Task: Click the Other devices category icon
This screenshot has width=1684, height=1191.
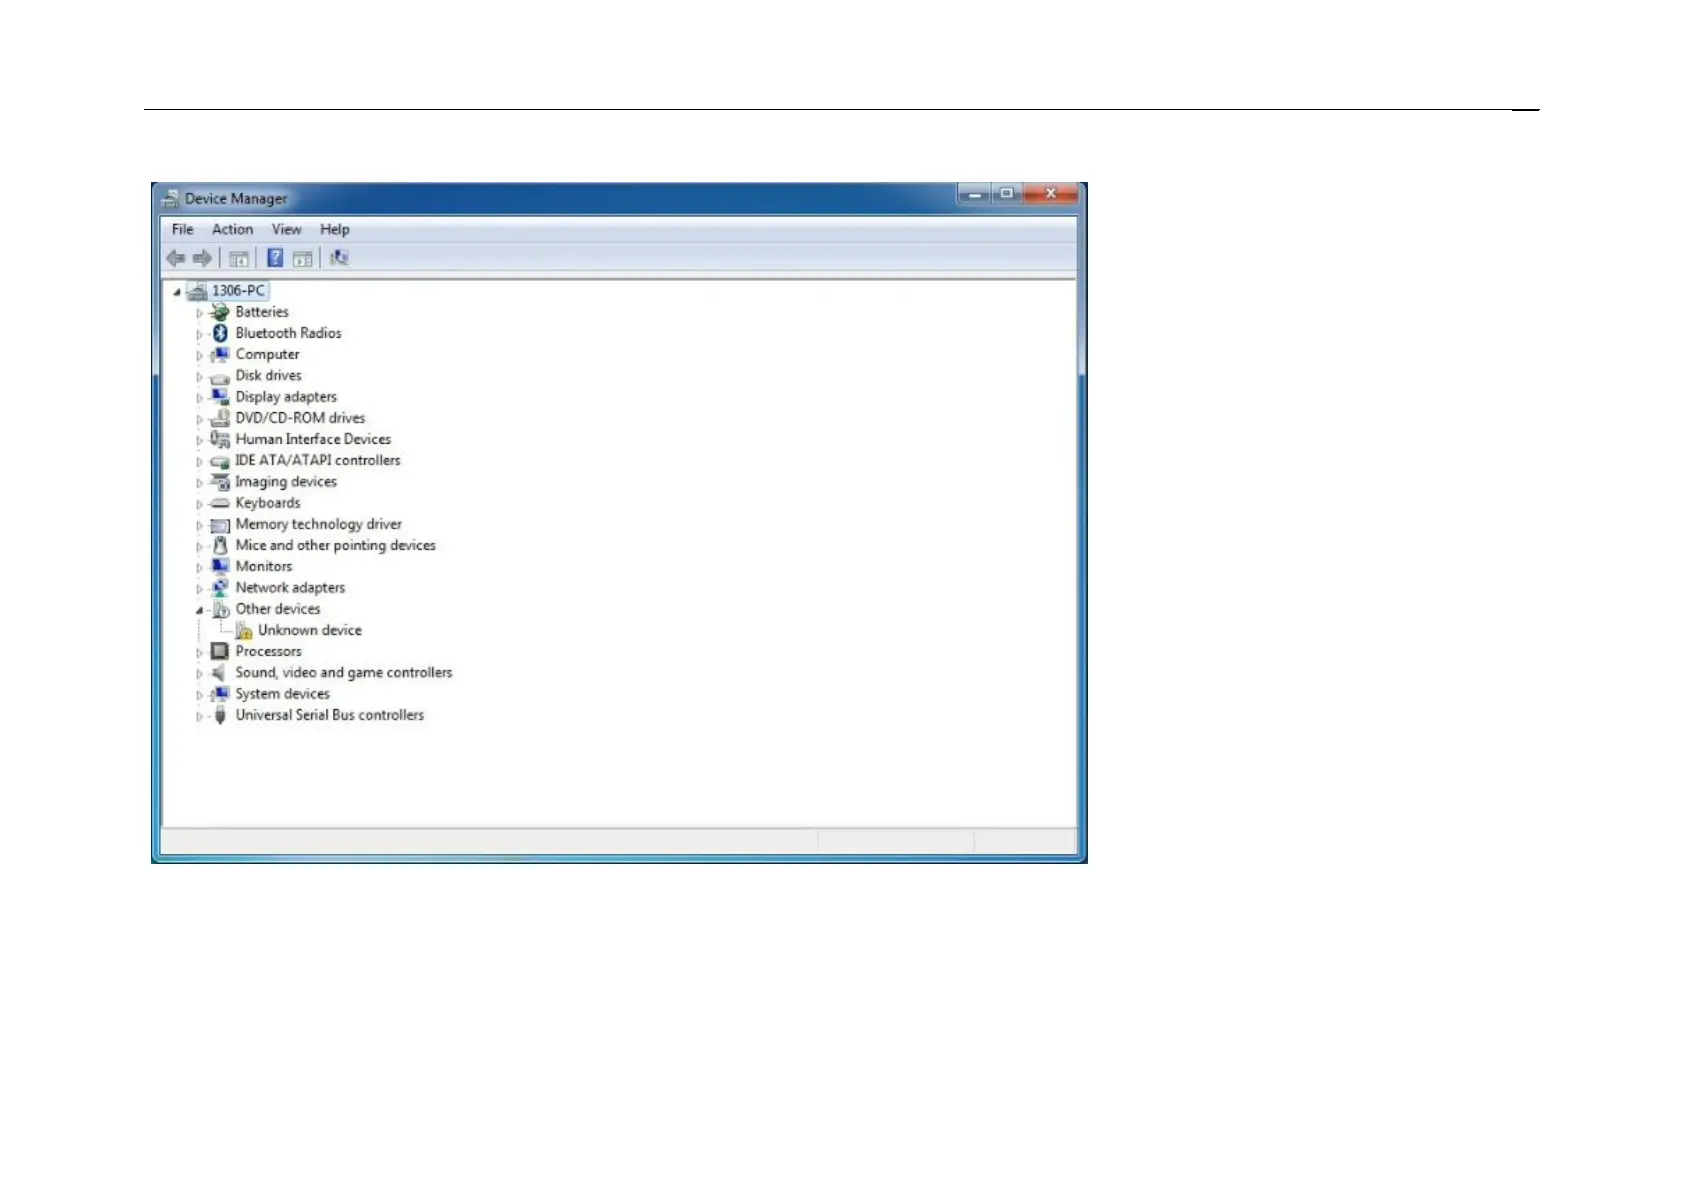Action: point(220,609)
